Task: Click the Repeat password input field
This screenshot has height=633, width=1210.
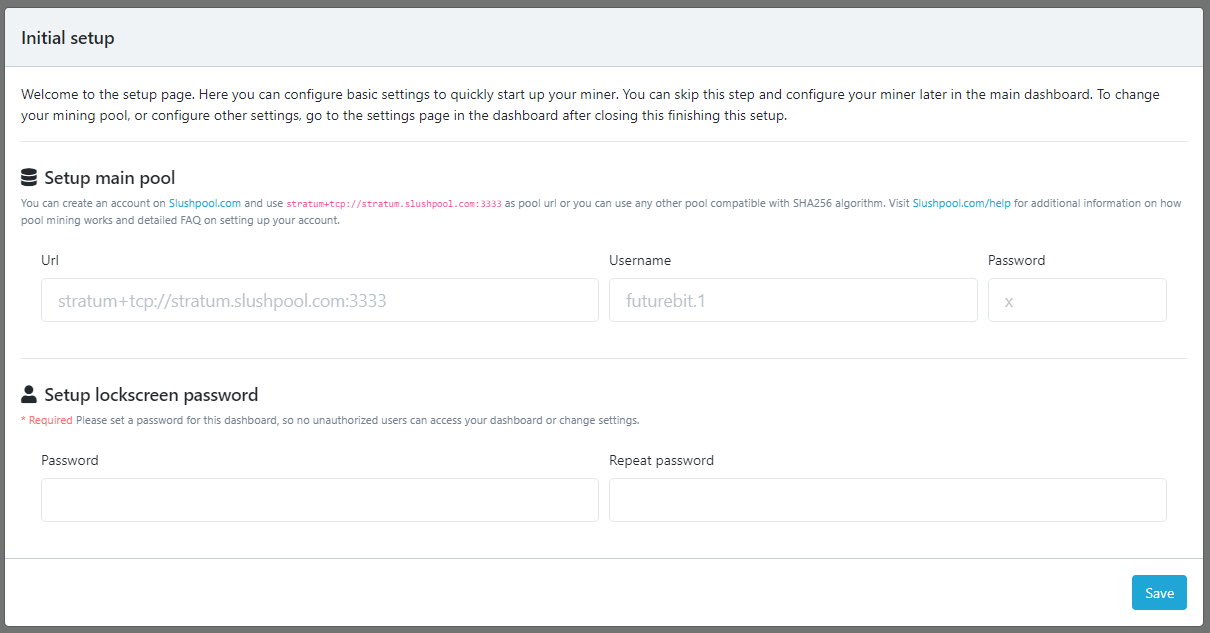Action: tap(888, 500)
